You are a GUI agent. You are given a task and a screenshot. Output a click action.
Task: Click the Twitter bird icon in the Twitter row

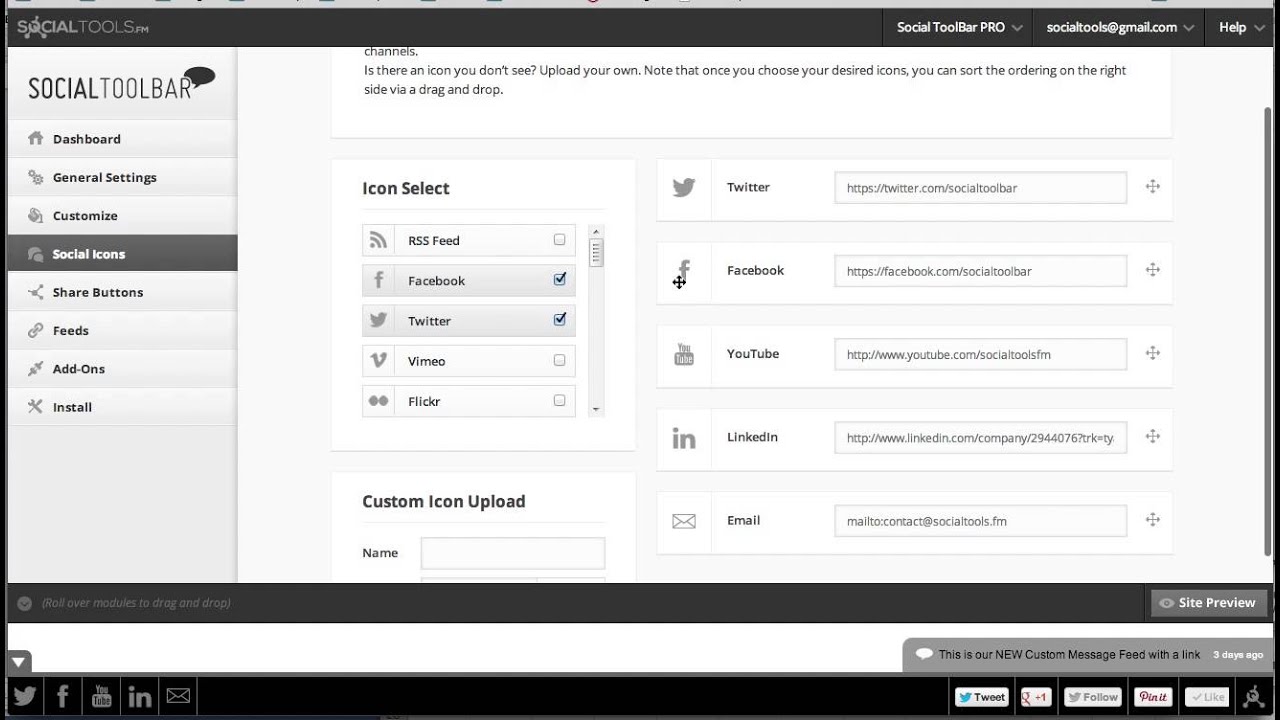pos(684,187)
